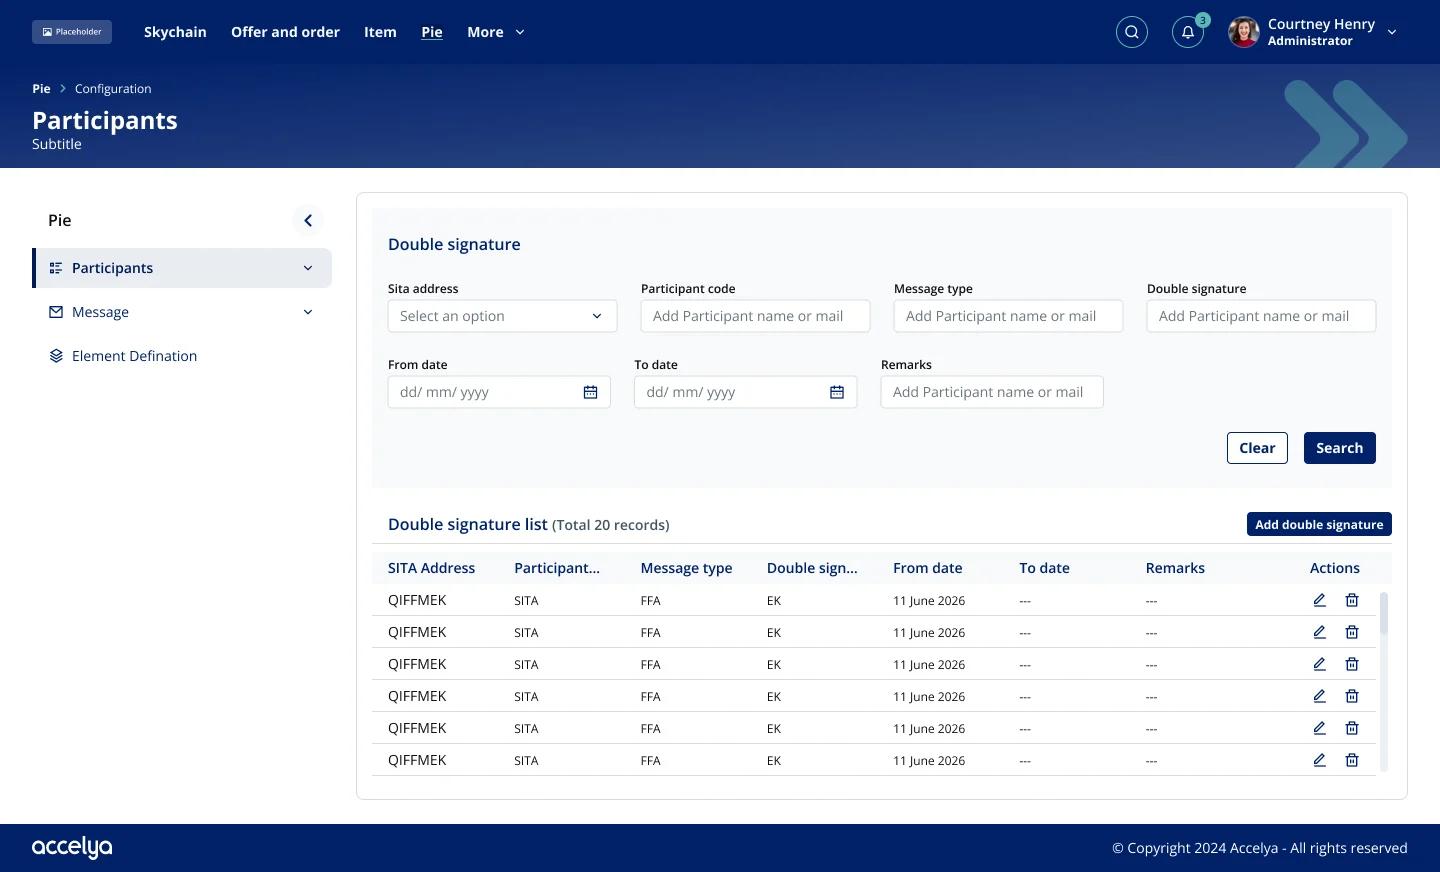The image size is (1440, 872).
Task: Delete the last visible table row
Action: (1351, 760)
